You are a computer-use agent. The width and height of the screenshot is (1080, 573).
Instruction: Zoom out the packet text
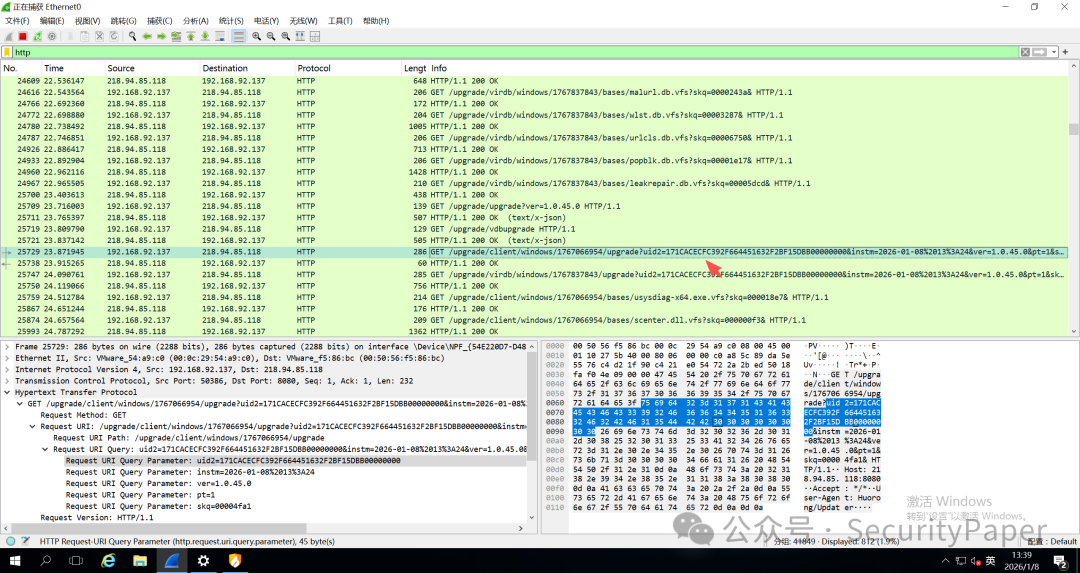tap(271, 36)
